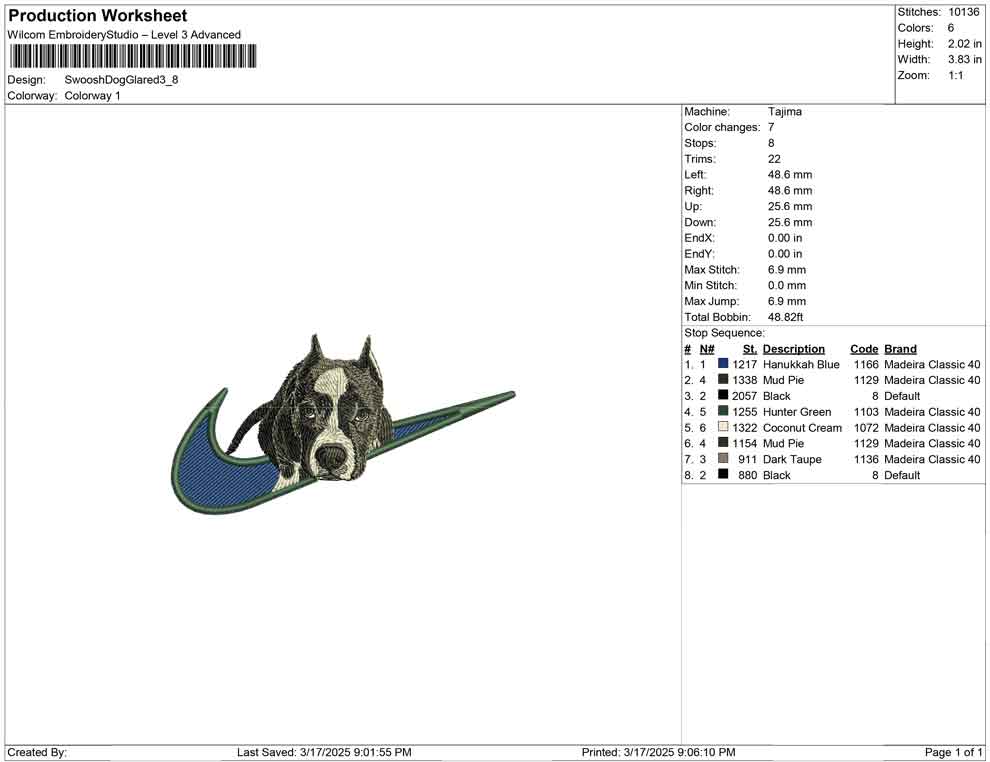Pick the Dark Taupe color swatch
Image resolution: width=990 pixels, height=762 pixels.
(x=723, y=458)
